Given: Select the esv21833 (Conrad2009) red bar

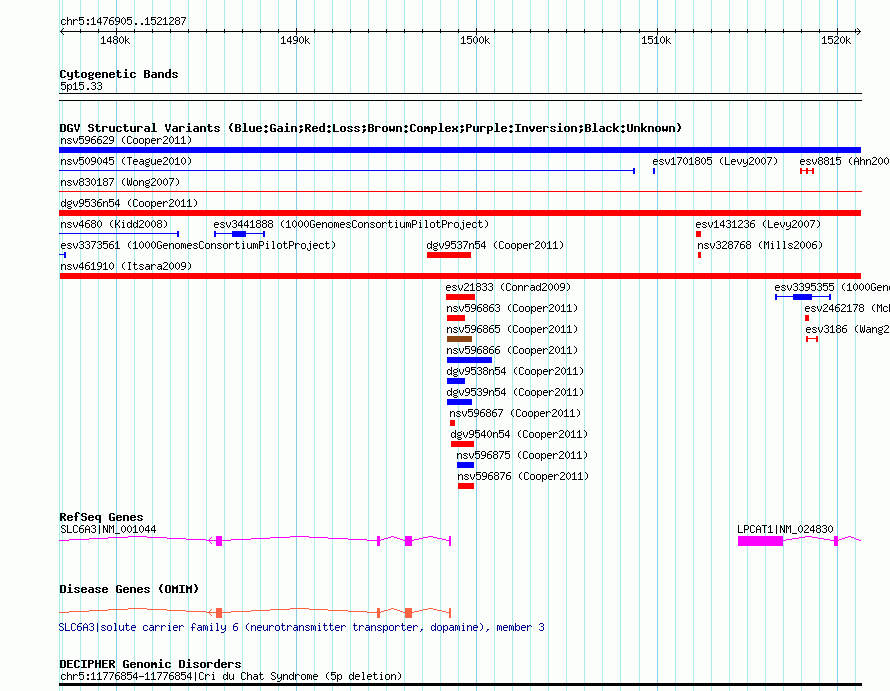Looking at the screenshot, I should pos(460,297).
